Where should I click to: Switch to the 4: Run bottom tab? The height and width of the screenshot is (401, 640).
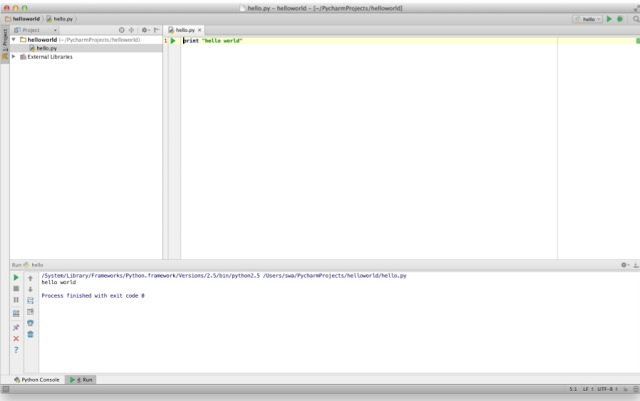(x=81, y=380)
